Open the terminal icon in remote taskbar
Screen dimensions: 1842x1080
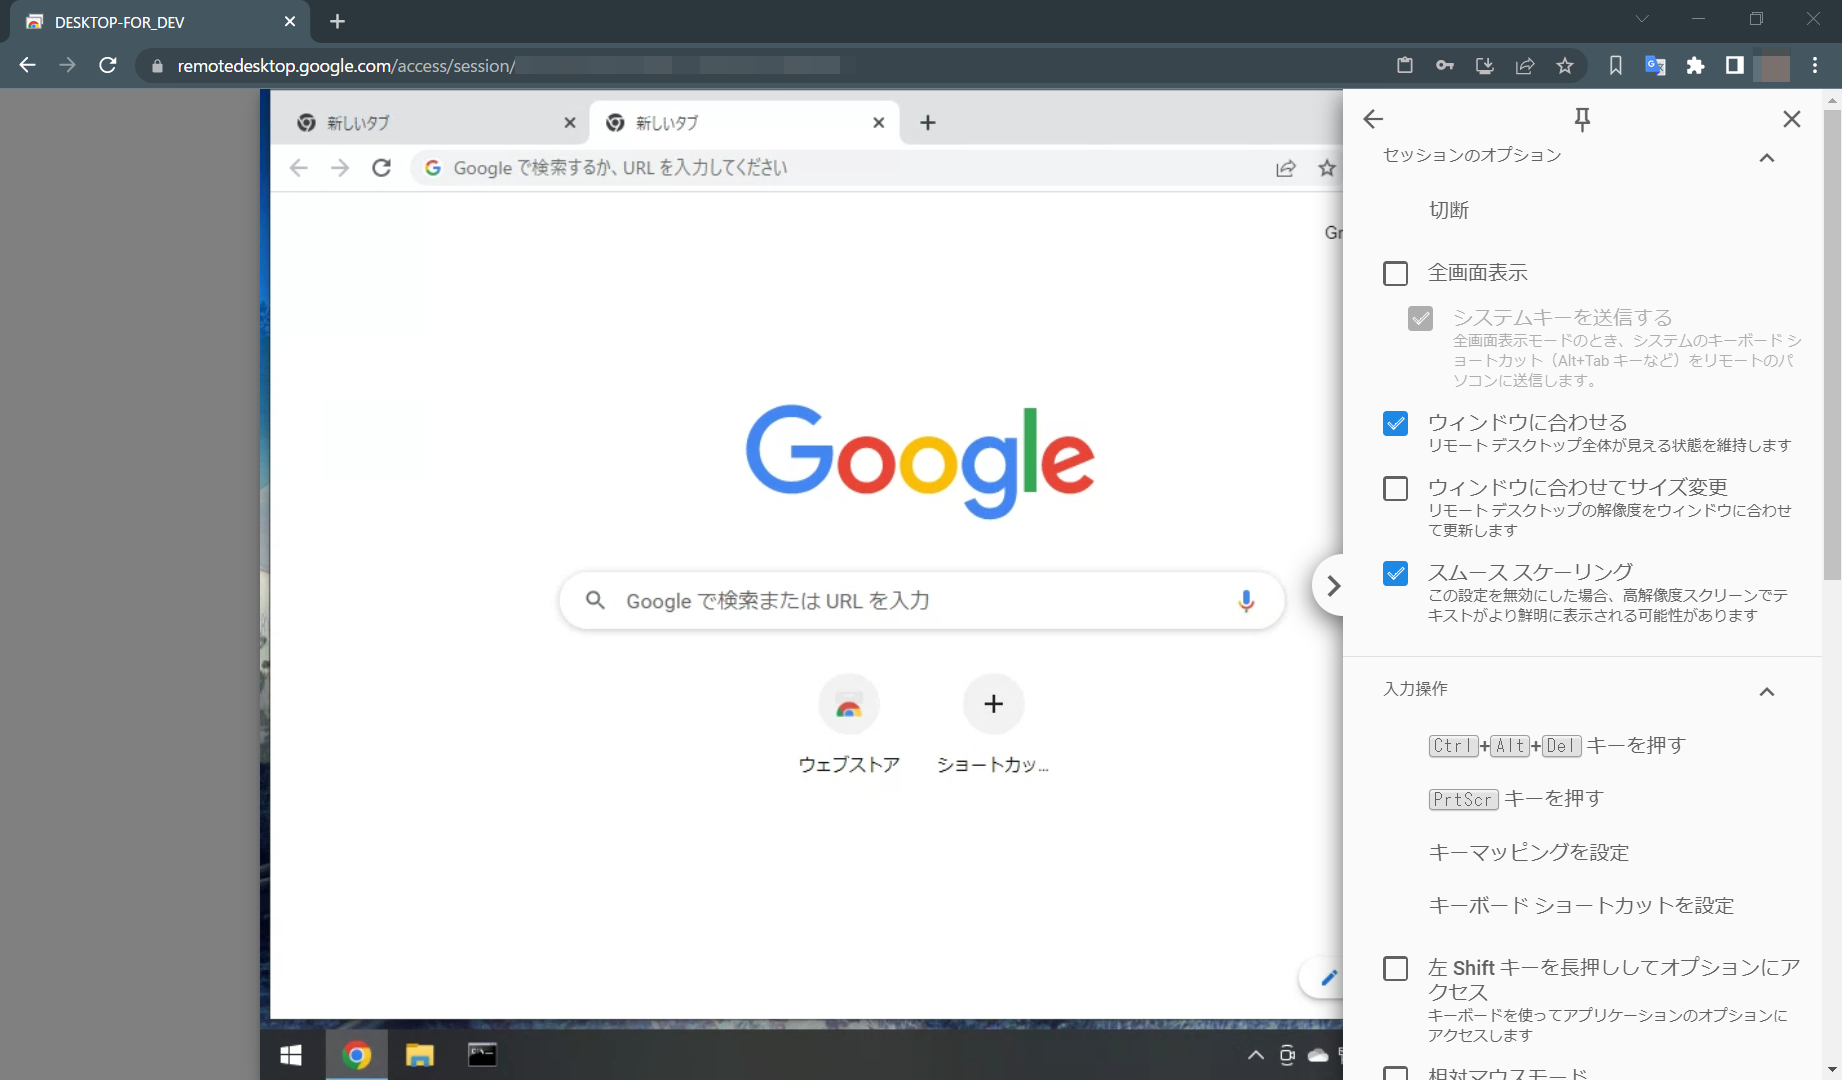pyautogui.click(x=483, y=1055)
